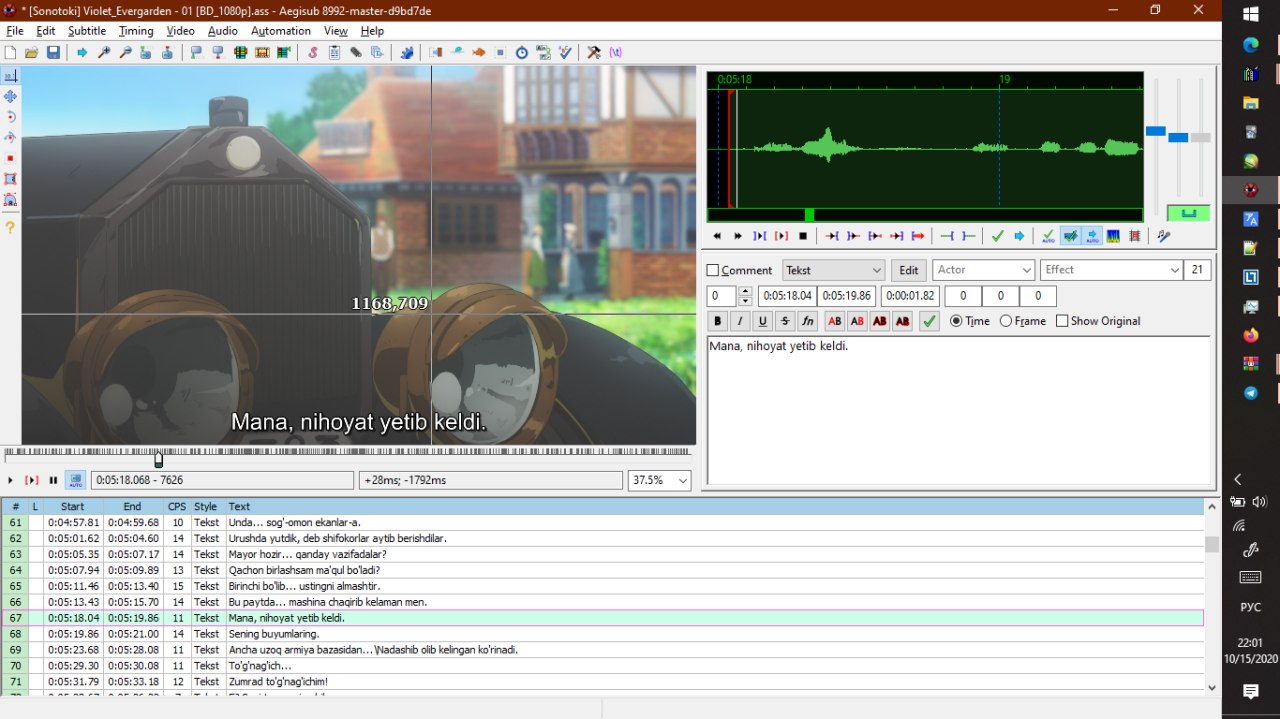Select the Rectangle Clip video tool
Screen dimensions: 1280x719
click(10, 179)
